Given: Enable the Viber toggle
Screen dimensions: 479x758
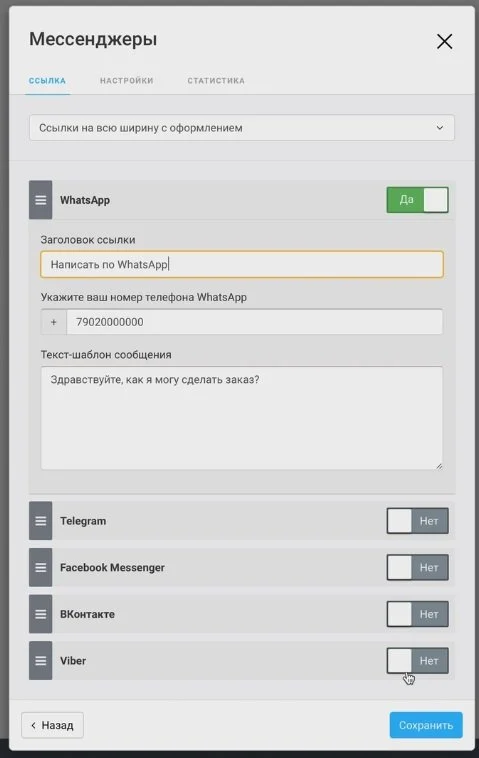Looking at the screenshot, I should (x=417, y=660).
